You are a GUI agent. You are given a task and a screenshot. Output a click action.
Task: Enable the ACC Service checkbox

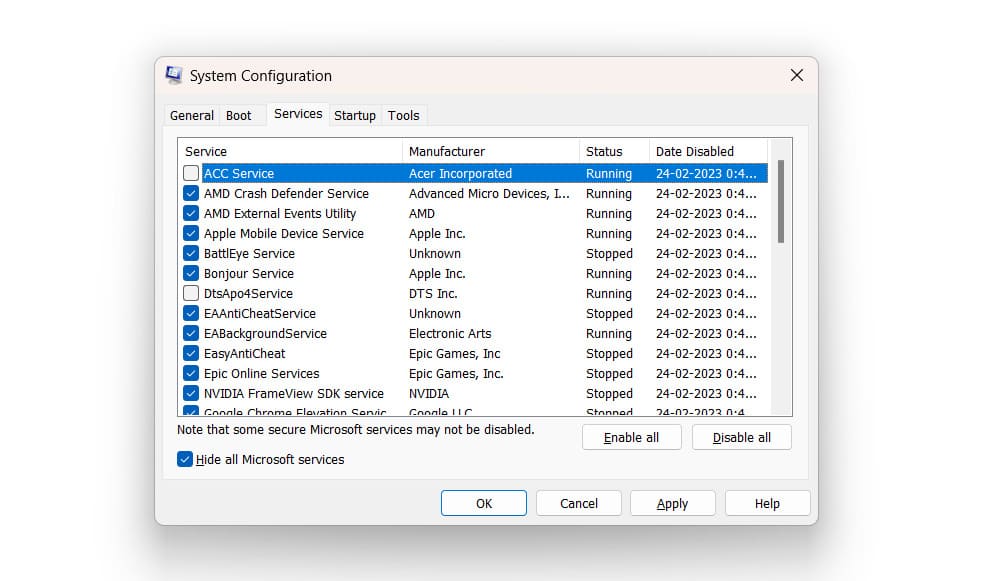[x=191, y=173]
